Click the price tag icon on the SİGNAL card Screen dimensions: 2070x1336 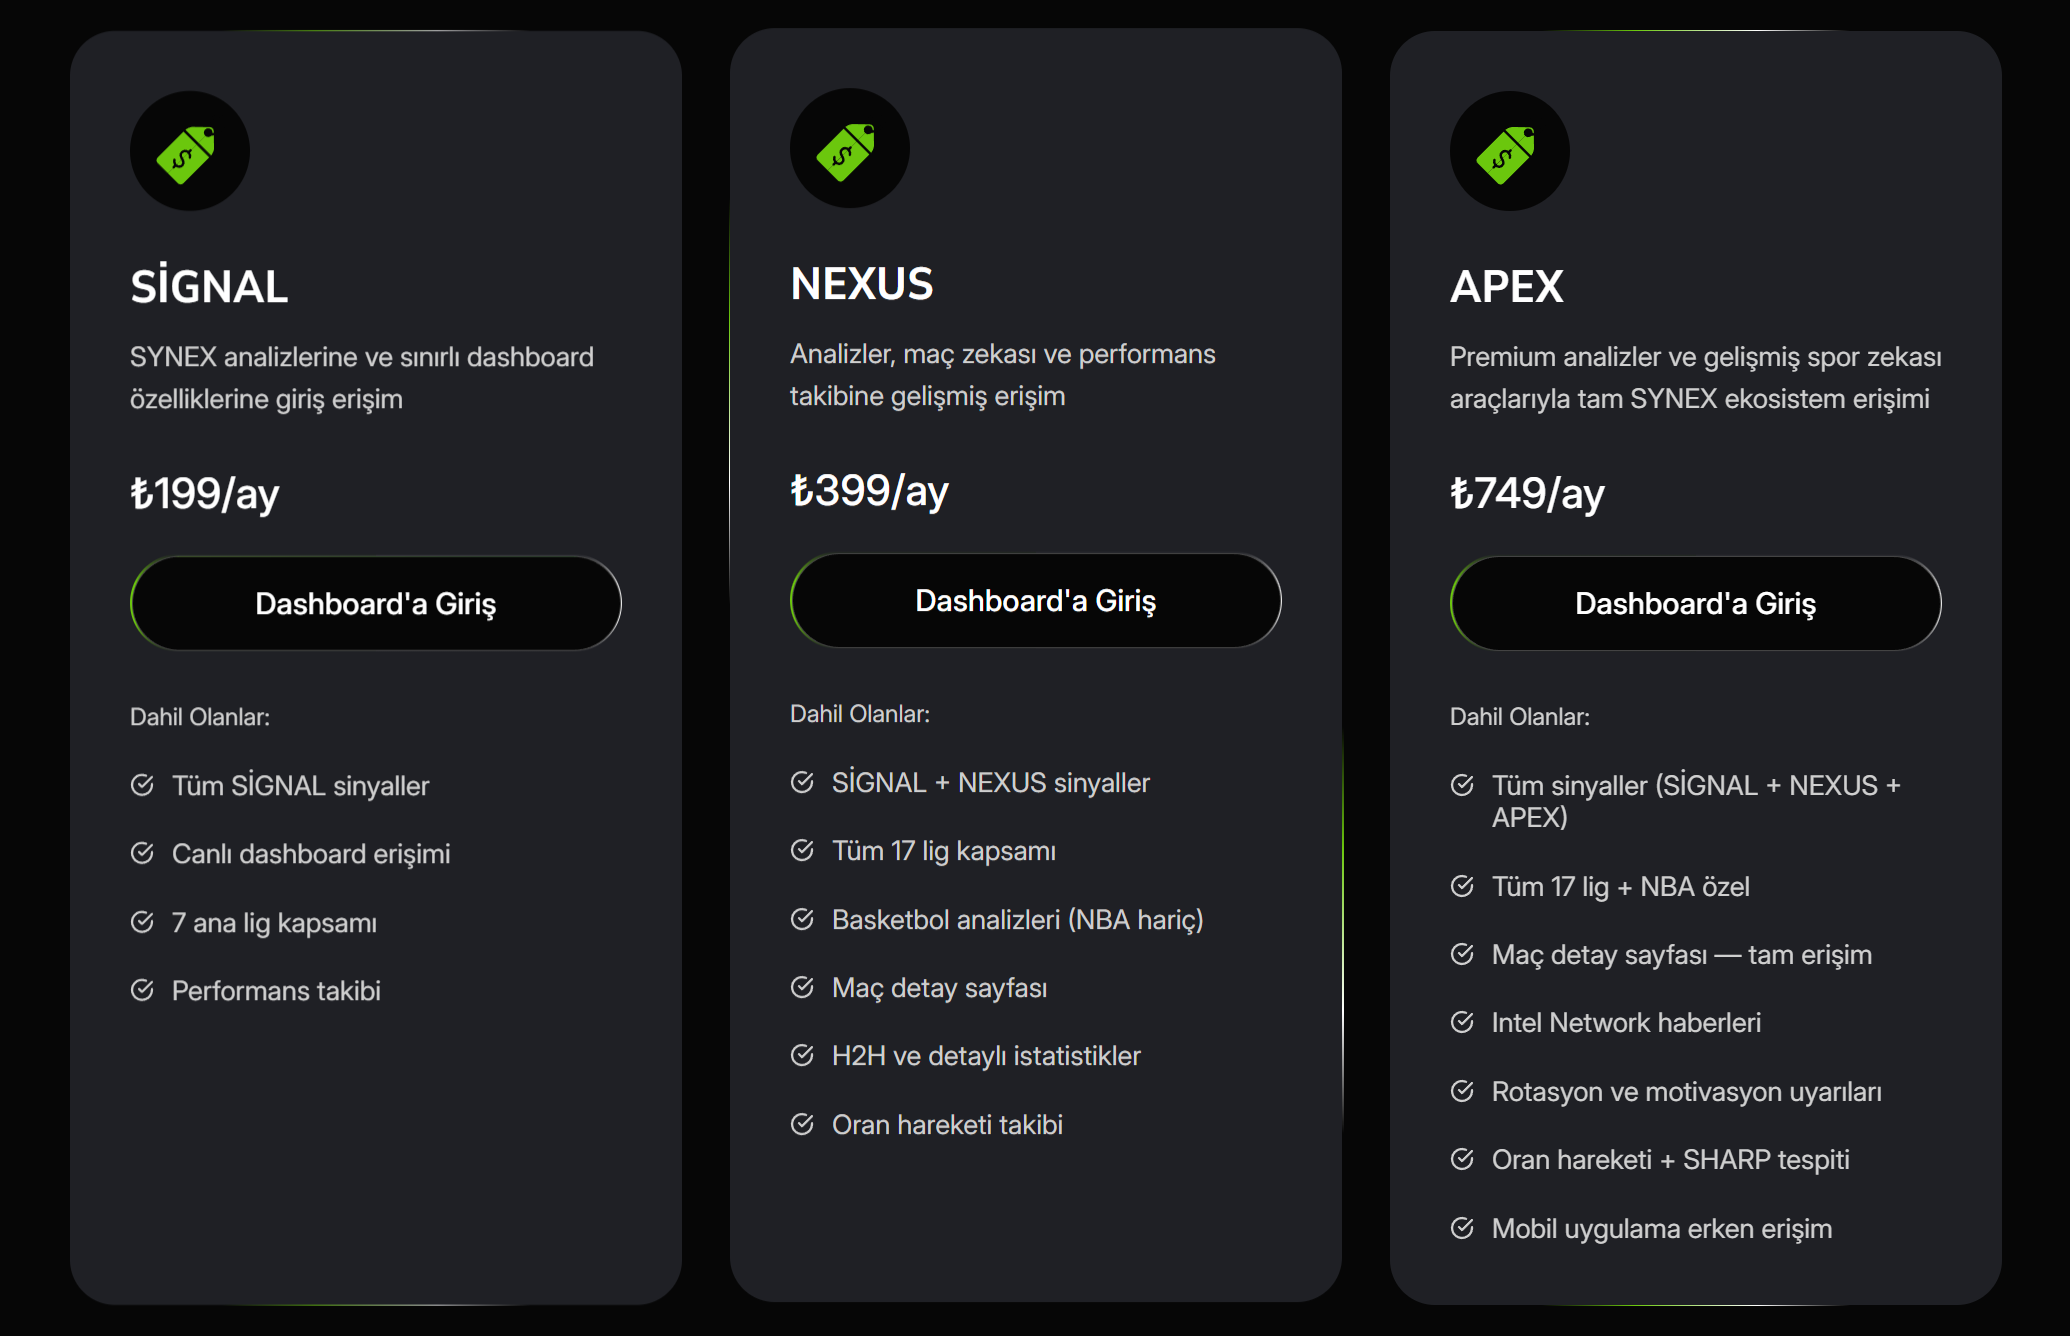[189, 152]
